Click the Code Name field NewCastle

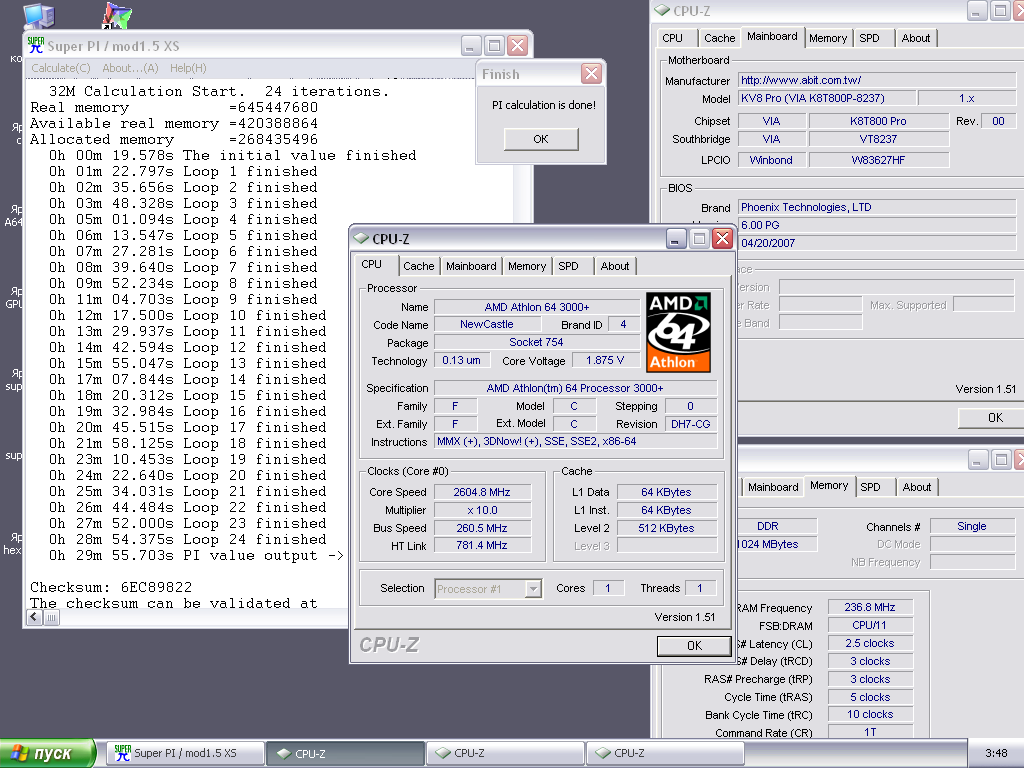click(x=487, y=325)
